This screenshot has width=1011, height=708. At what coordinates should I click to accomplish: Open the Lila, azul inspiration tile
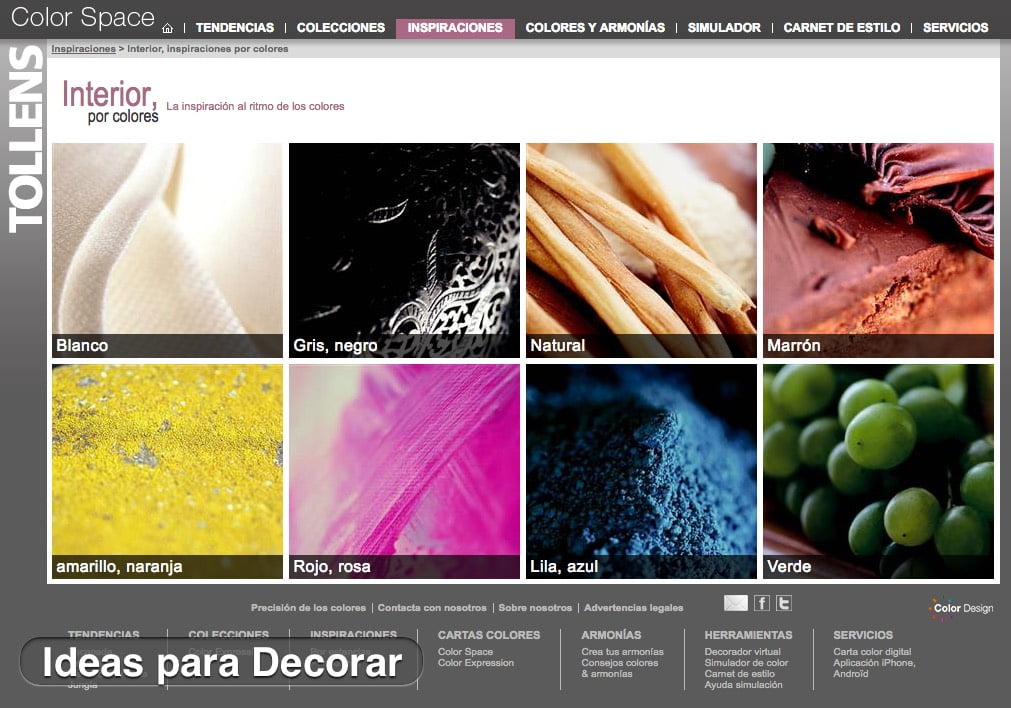642,471
